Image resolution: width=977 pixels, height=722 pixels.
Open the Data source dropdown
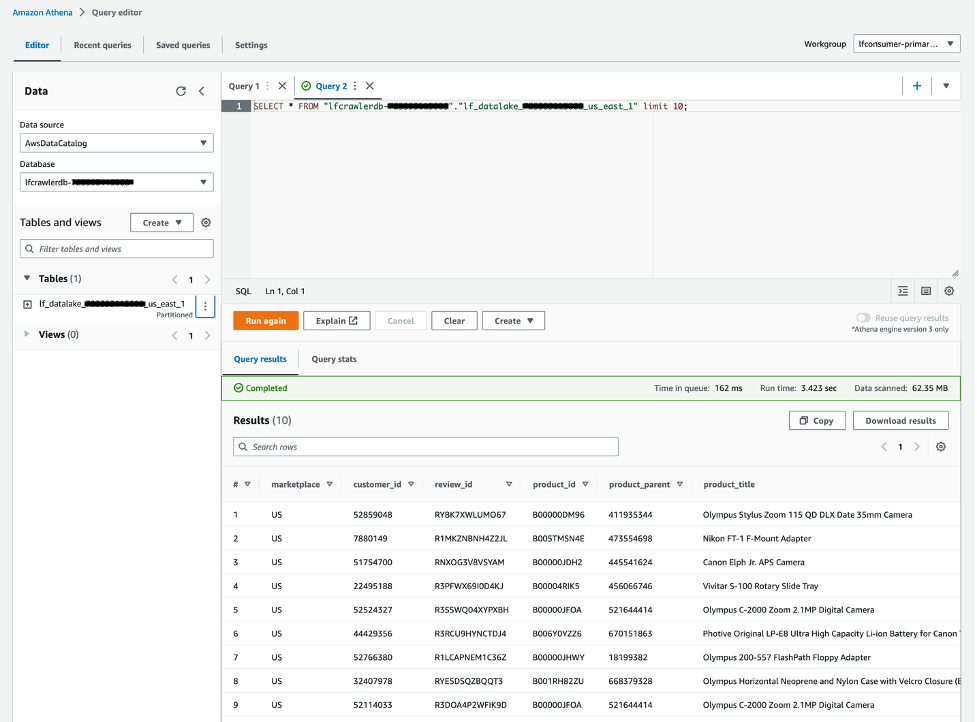tap(116, 143)
